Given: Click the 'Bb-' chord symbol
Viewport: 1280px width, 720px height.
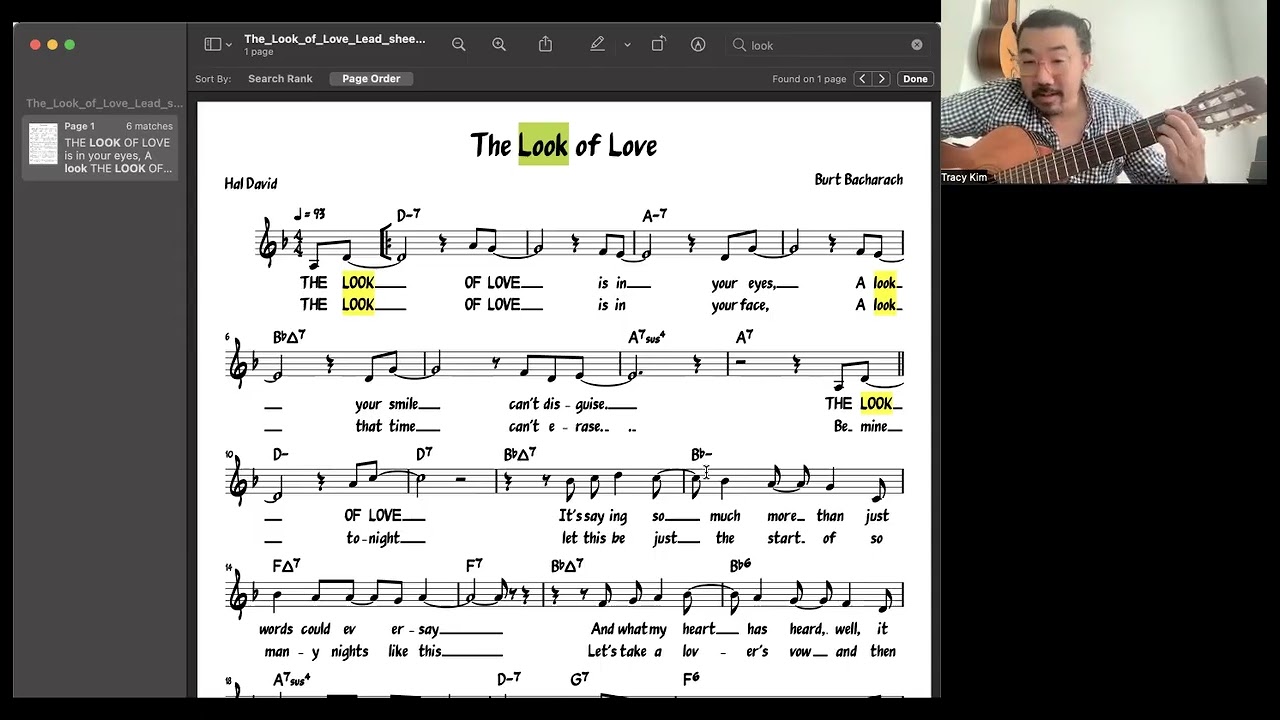Looking at the screenshot, I should point(701,454).
